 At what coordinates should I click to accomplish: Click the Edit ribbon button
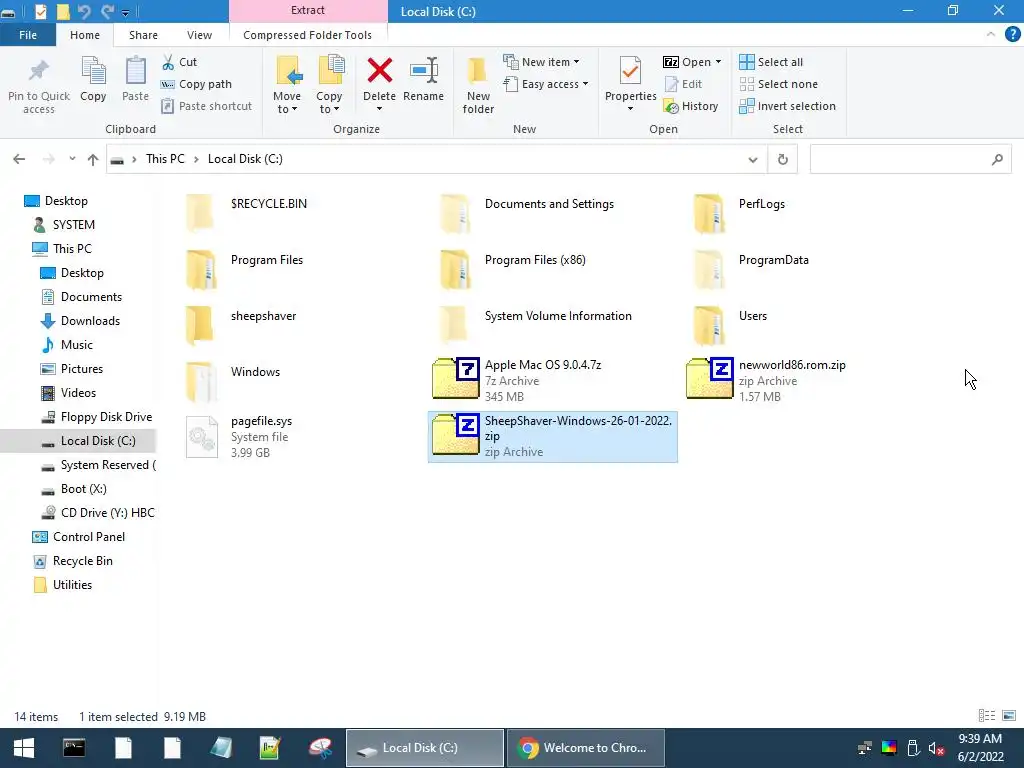click(683, 84)
